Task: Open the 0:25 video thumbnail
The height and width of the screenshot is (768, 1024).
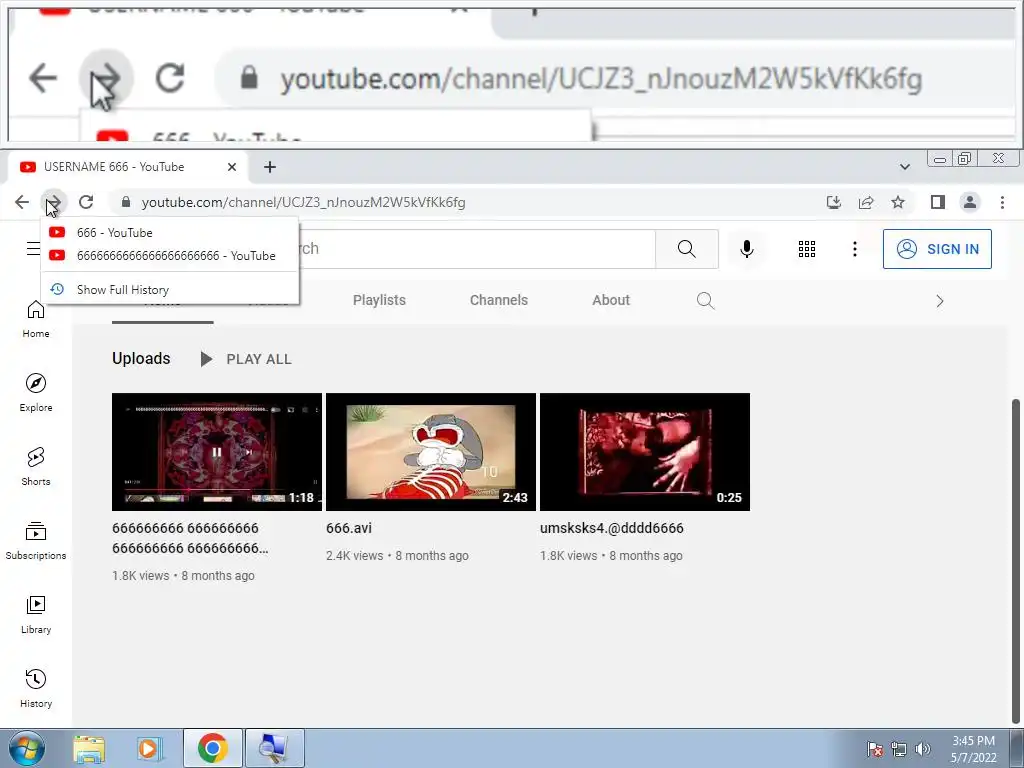Action: (645, 452)
